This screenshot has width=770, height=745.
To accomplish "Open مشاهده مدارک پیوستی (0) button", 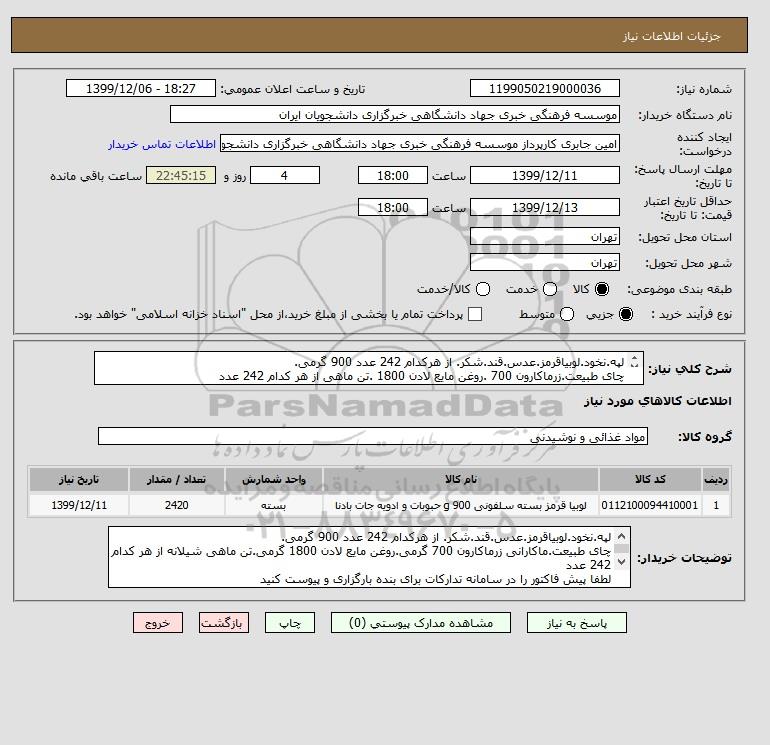I will point(421,623).
